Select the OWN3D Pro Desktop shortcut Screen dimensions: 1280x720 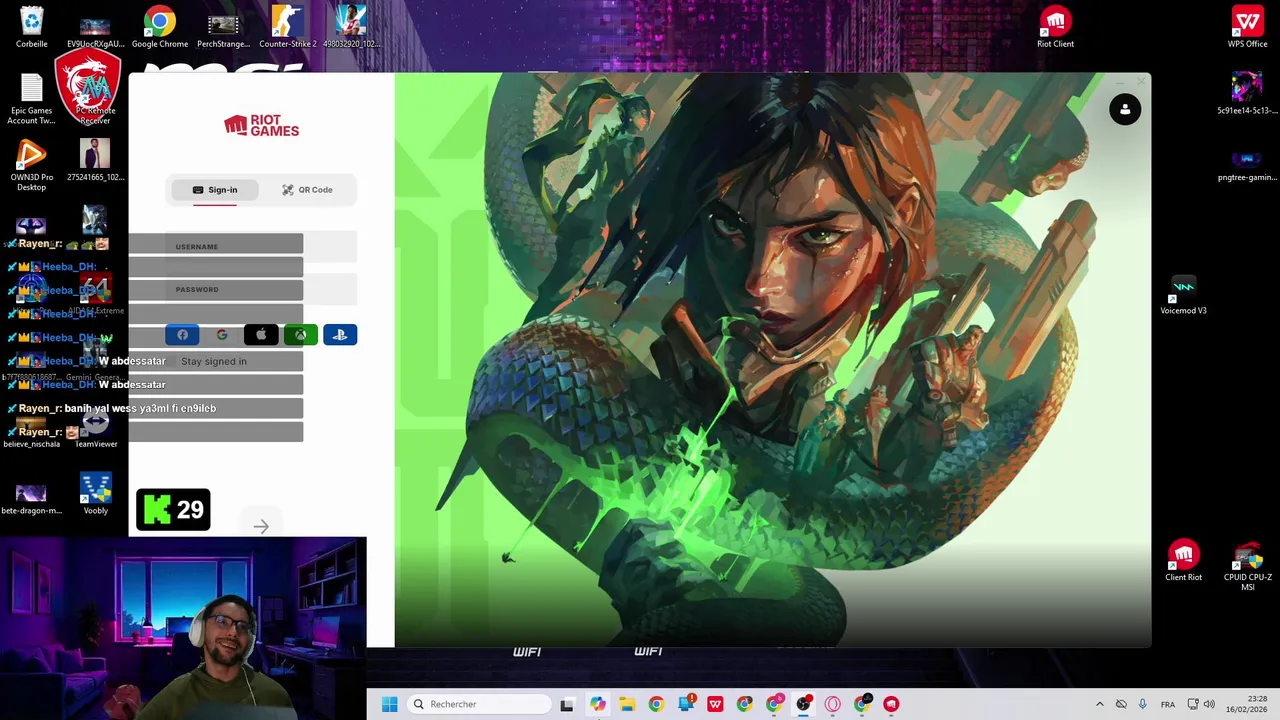pyautogui.click(x=31, y=166)
